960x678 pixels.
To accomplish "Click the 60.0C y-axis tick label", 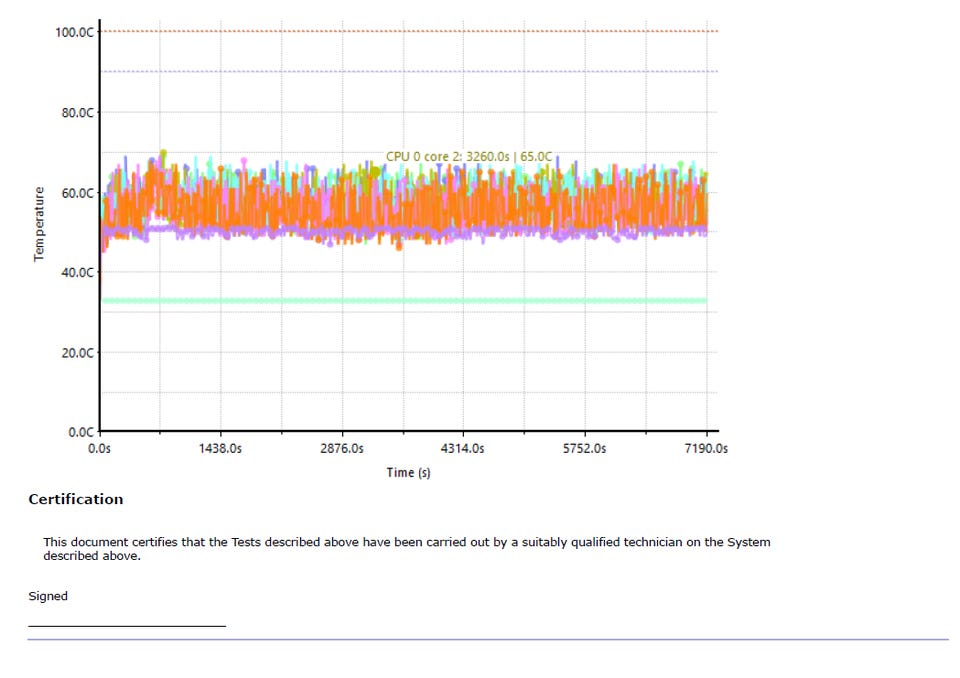I will (x=77, y=193).
